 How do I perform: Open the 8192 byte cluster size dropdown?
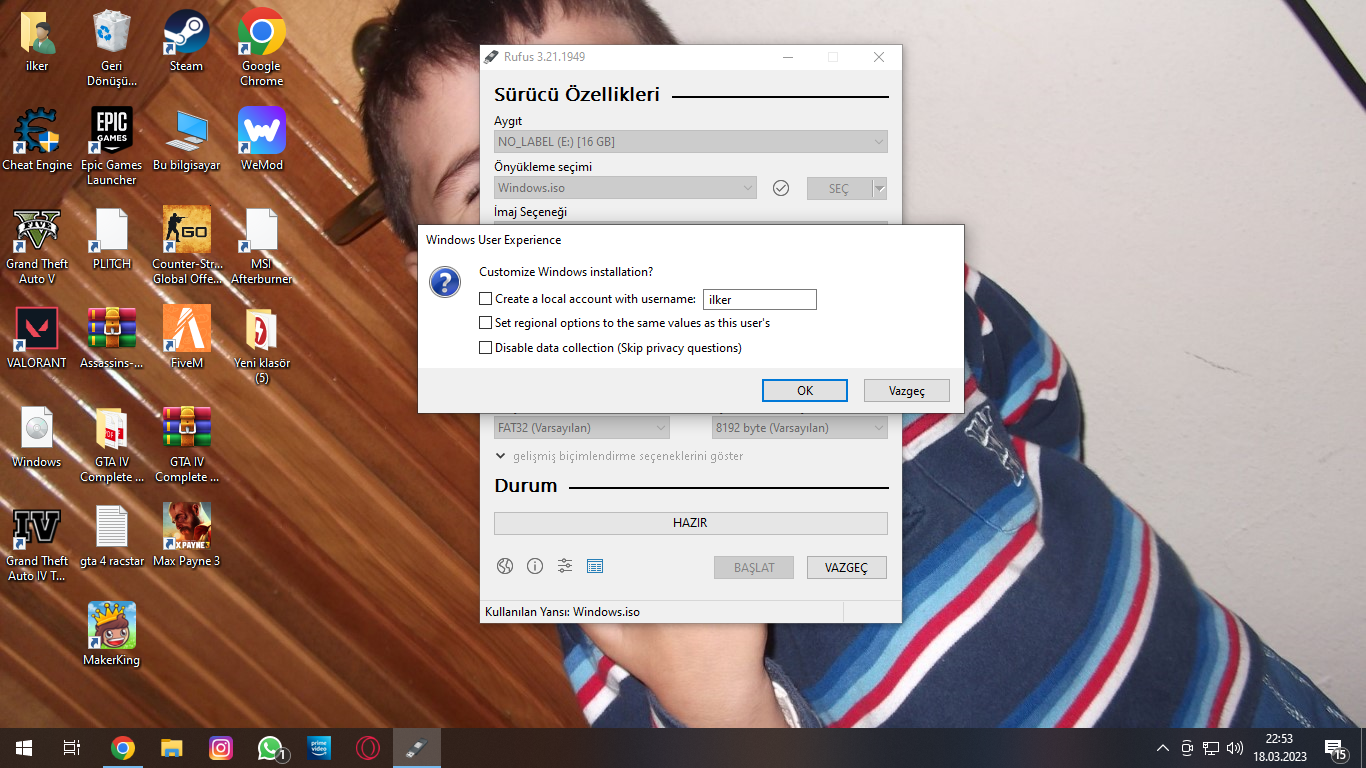(x=800, y=428)
